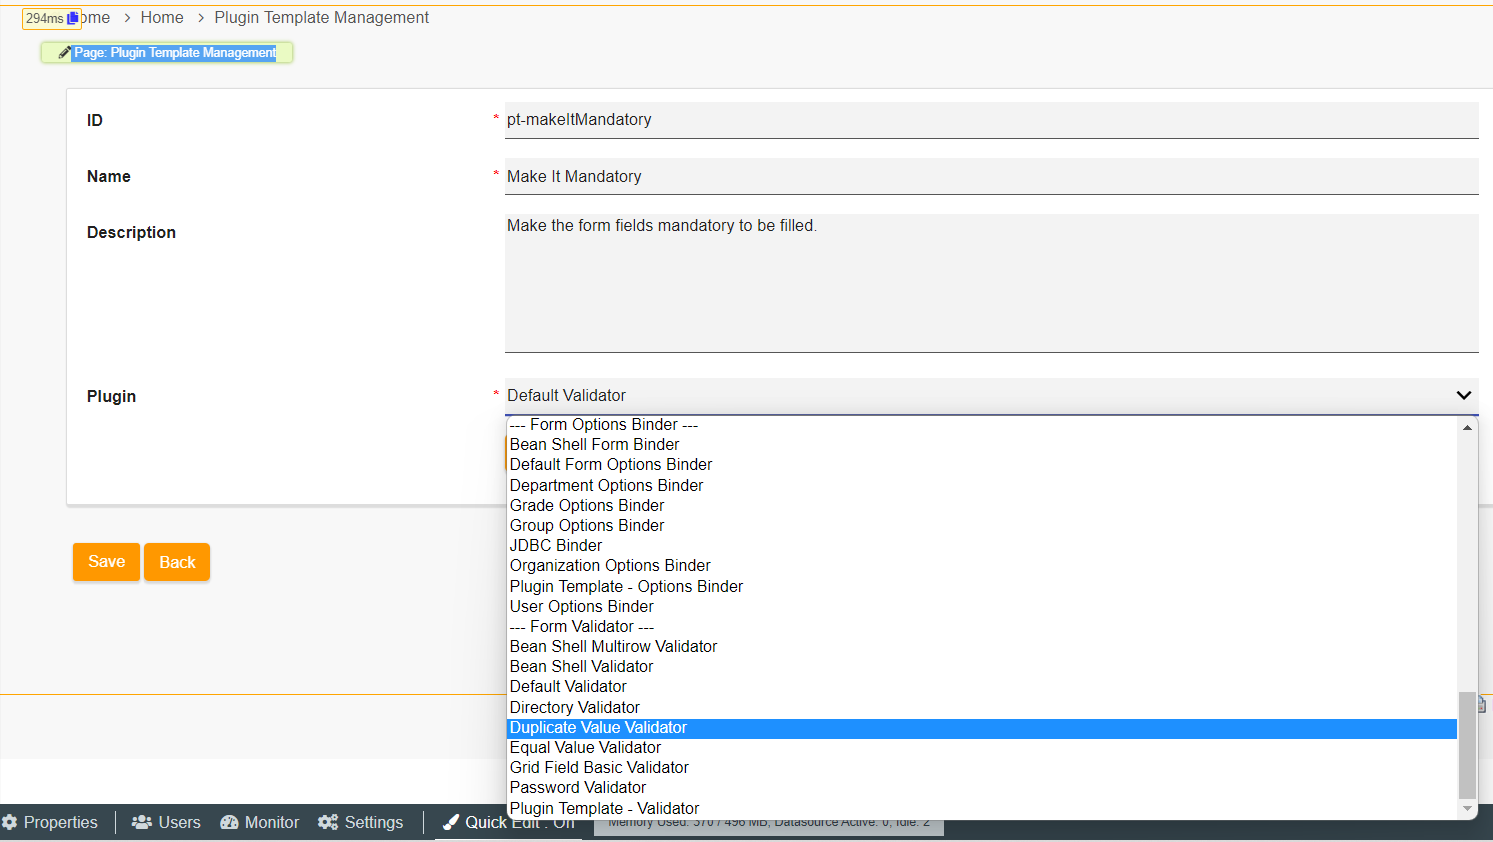Choose Grid Field Basic Validator
1493x842 pixels.
599,768
